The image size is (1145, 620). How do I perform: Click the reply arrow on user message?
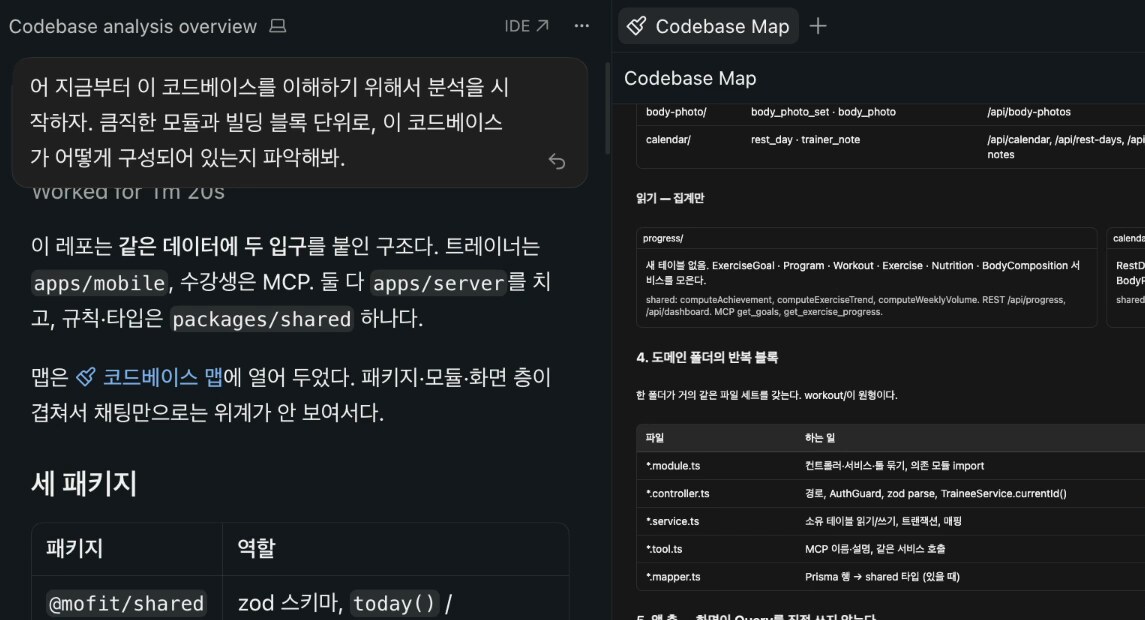(x=557, y=161)
